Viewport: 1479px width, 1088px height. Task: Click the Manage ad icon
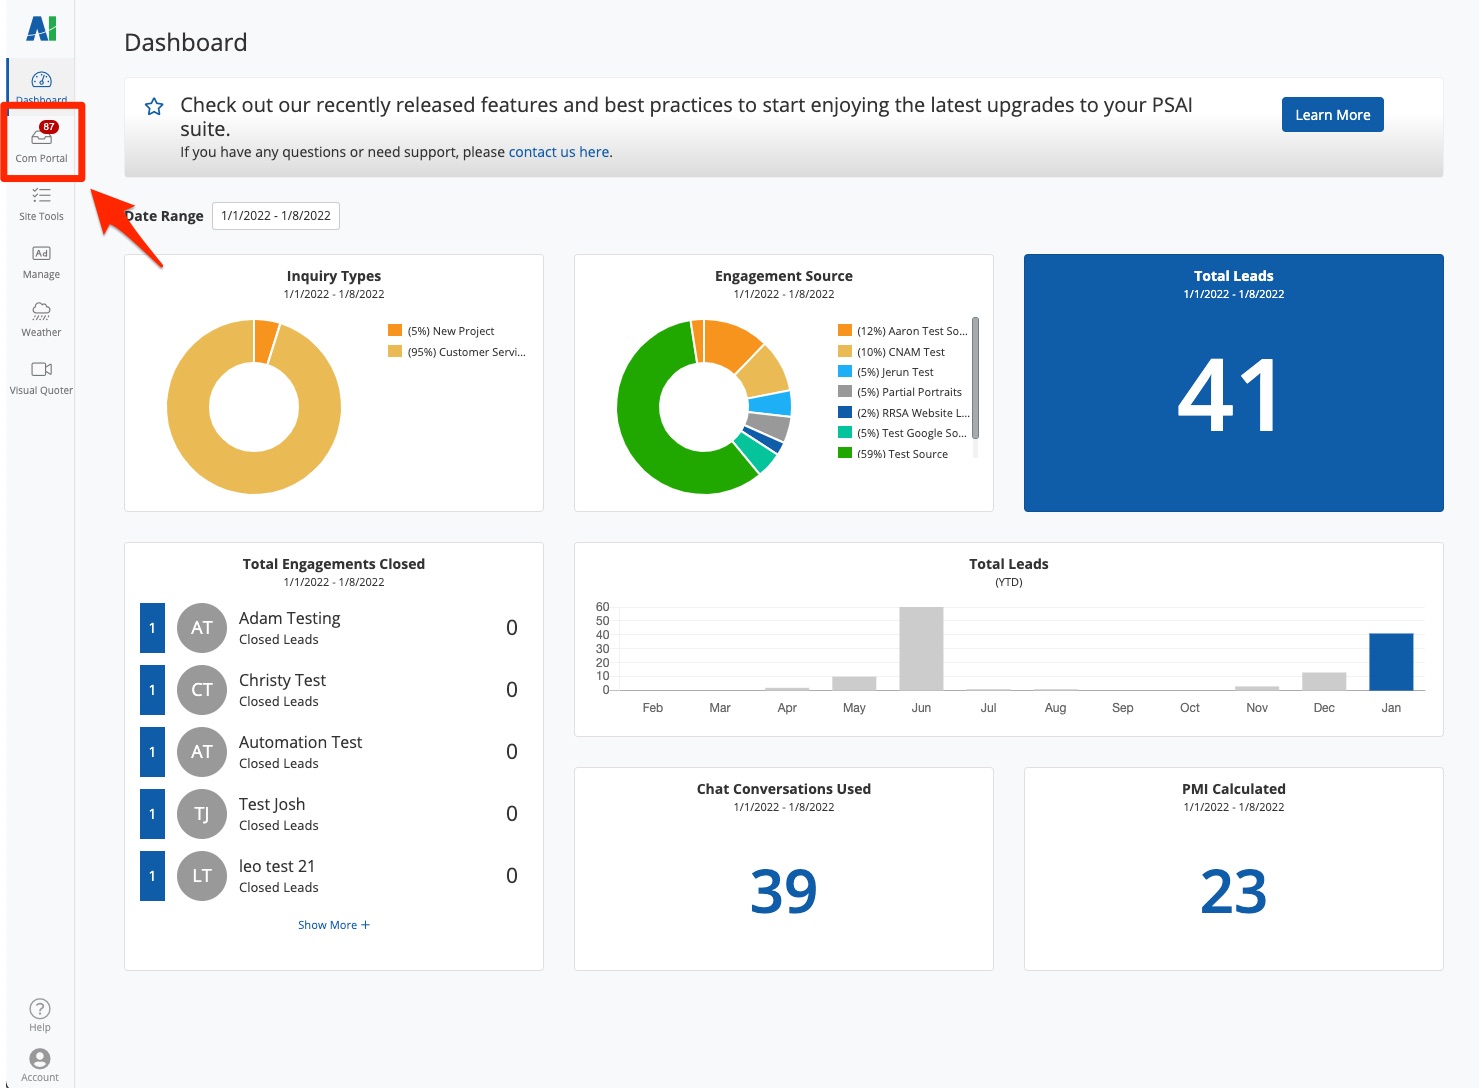(41, 254)
